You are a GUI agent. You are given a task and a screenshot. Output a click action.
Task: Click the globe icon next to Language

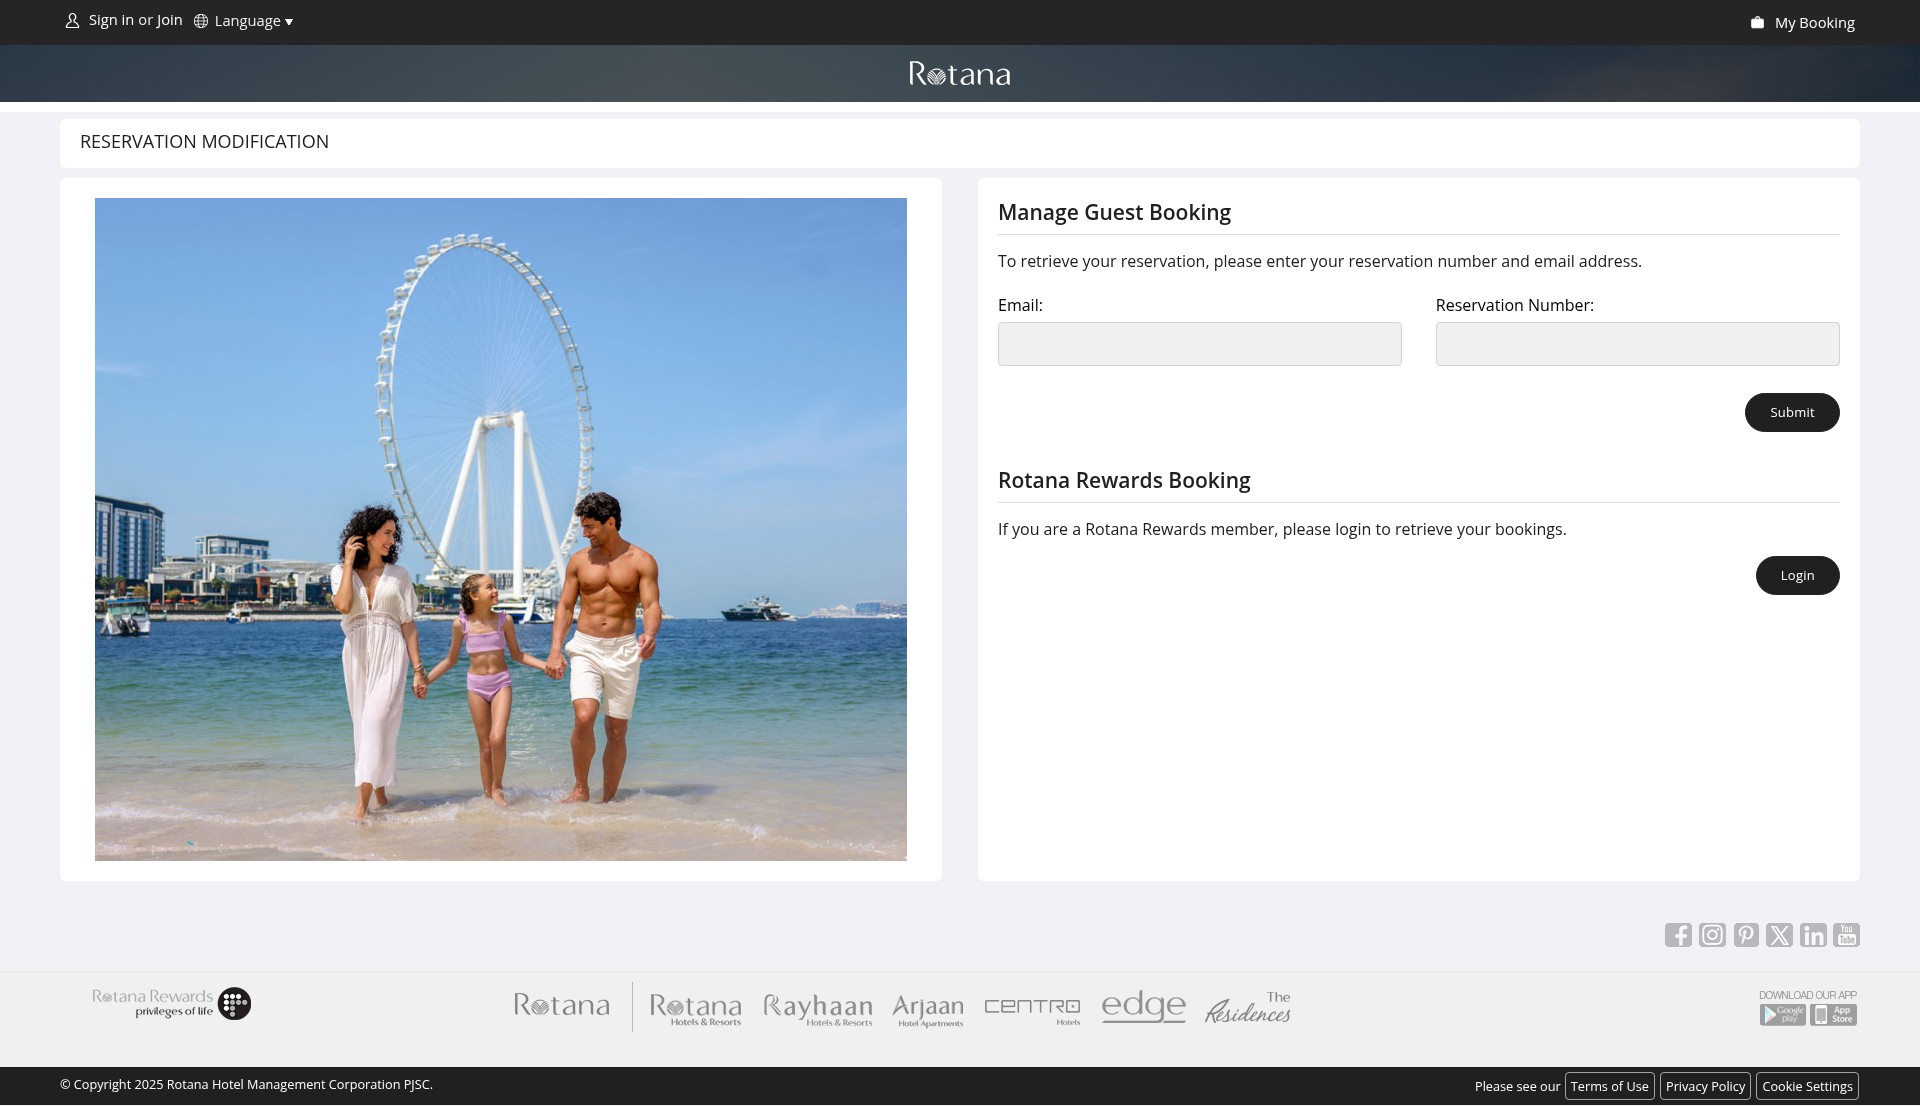pyautogui.click(x=201, y=21)
